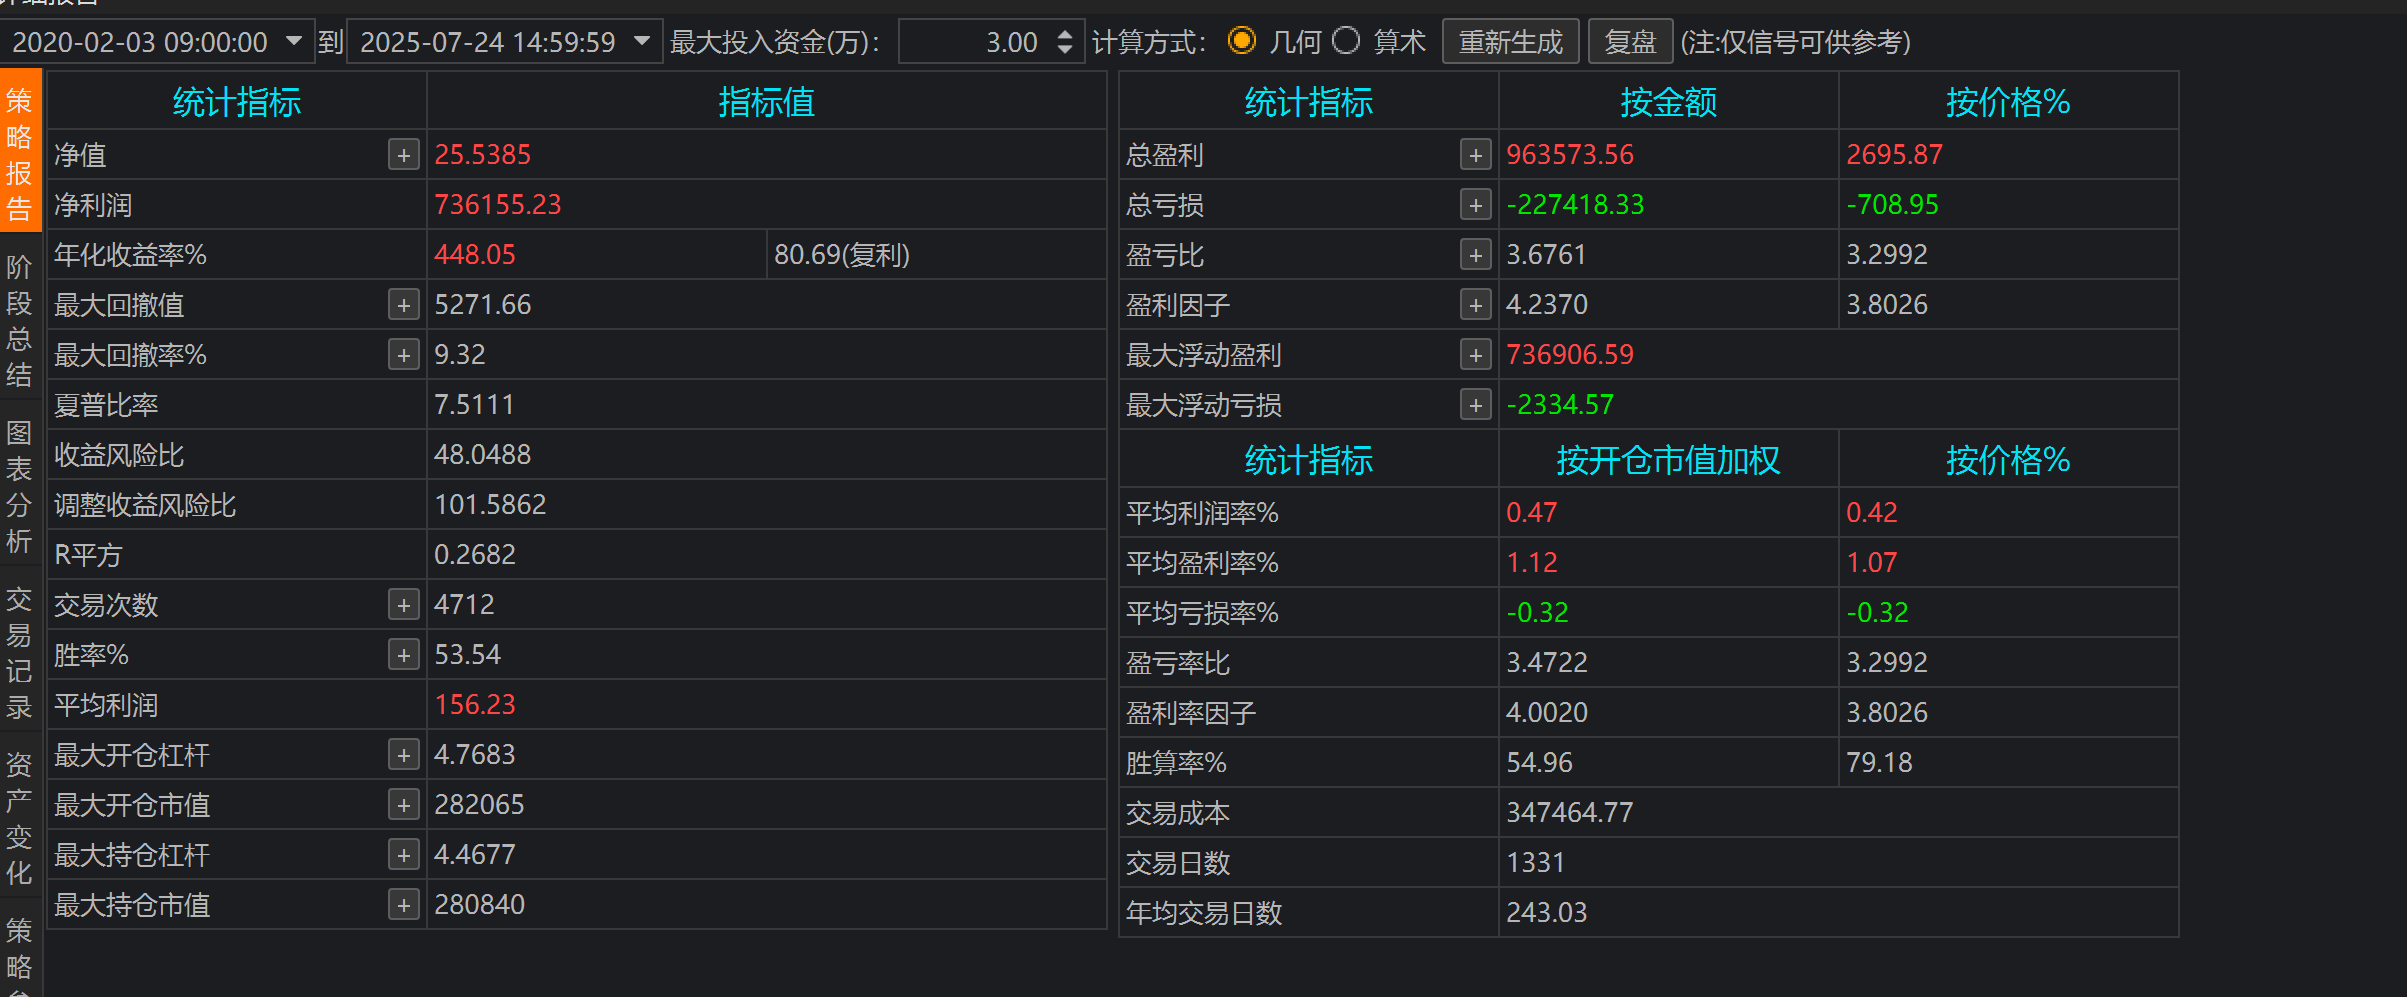Click the 重新生成 button
Image resolution: width=2407 pixels, height=997 pixels.
[x=1510, y=42]
